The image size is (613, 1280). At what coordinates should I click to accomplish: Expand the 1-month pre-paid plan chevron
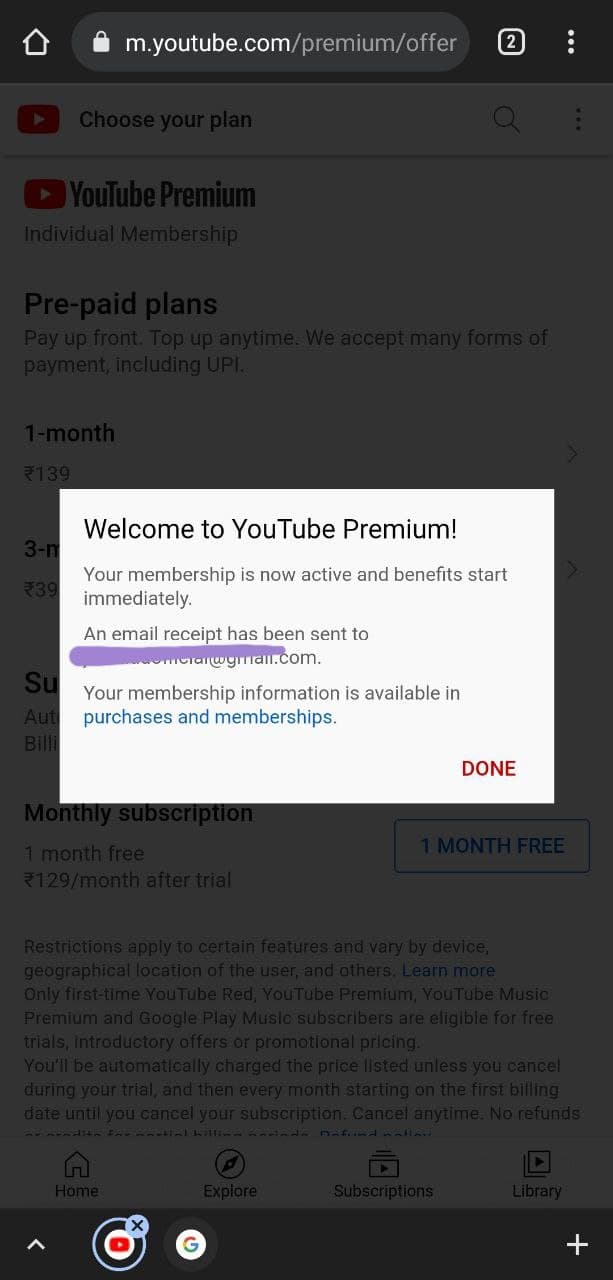coord(572,454)
